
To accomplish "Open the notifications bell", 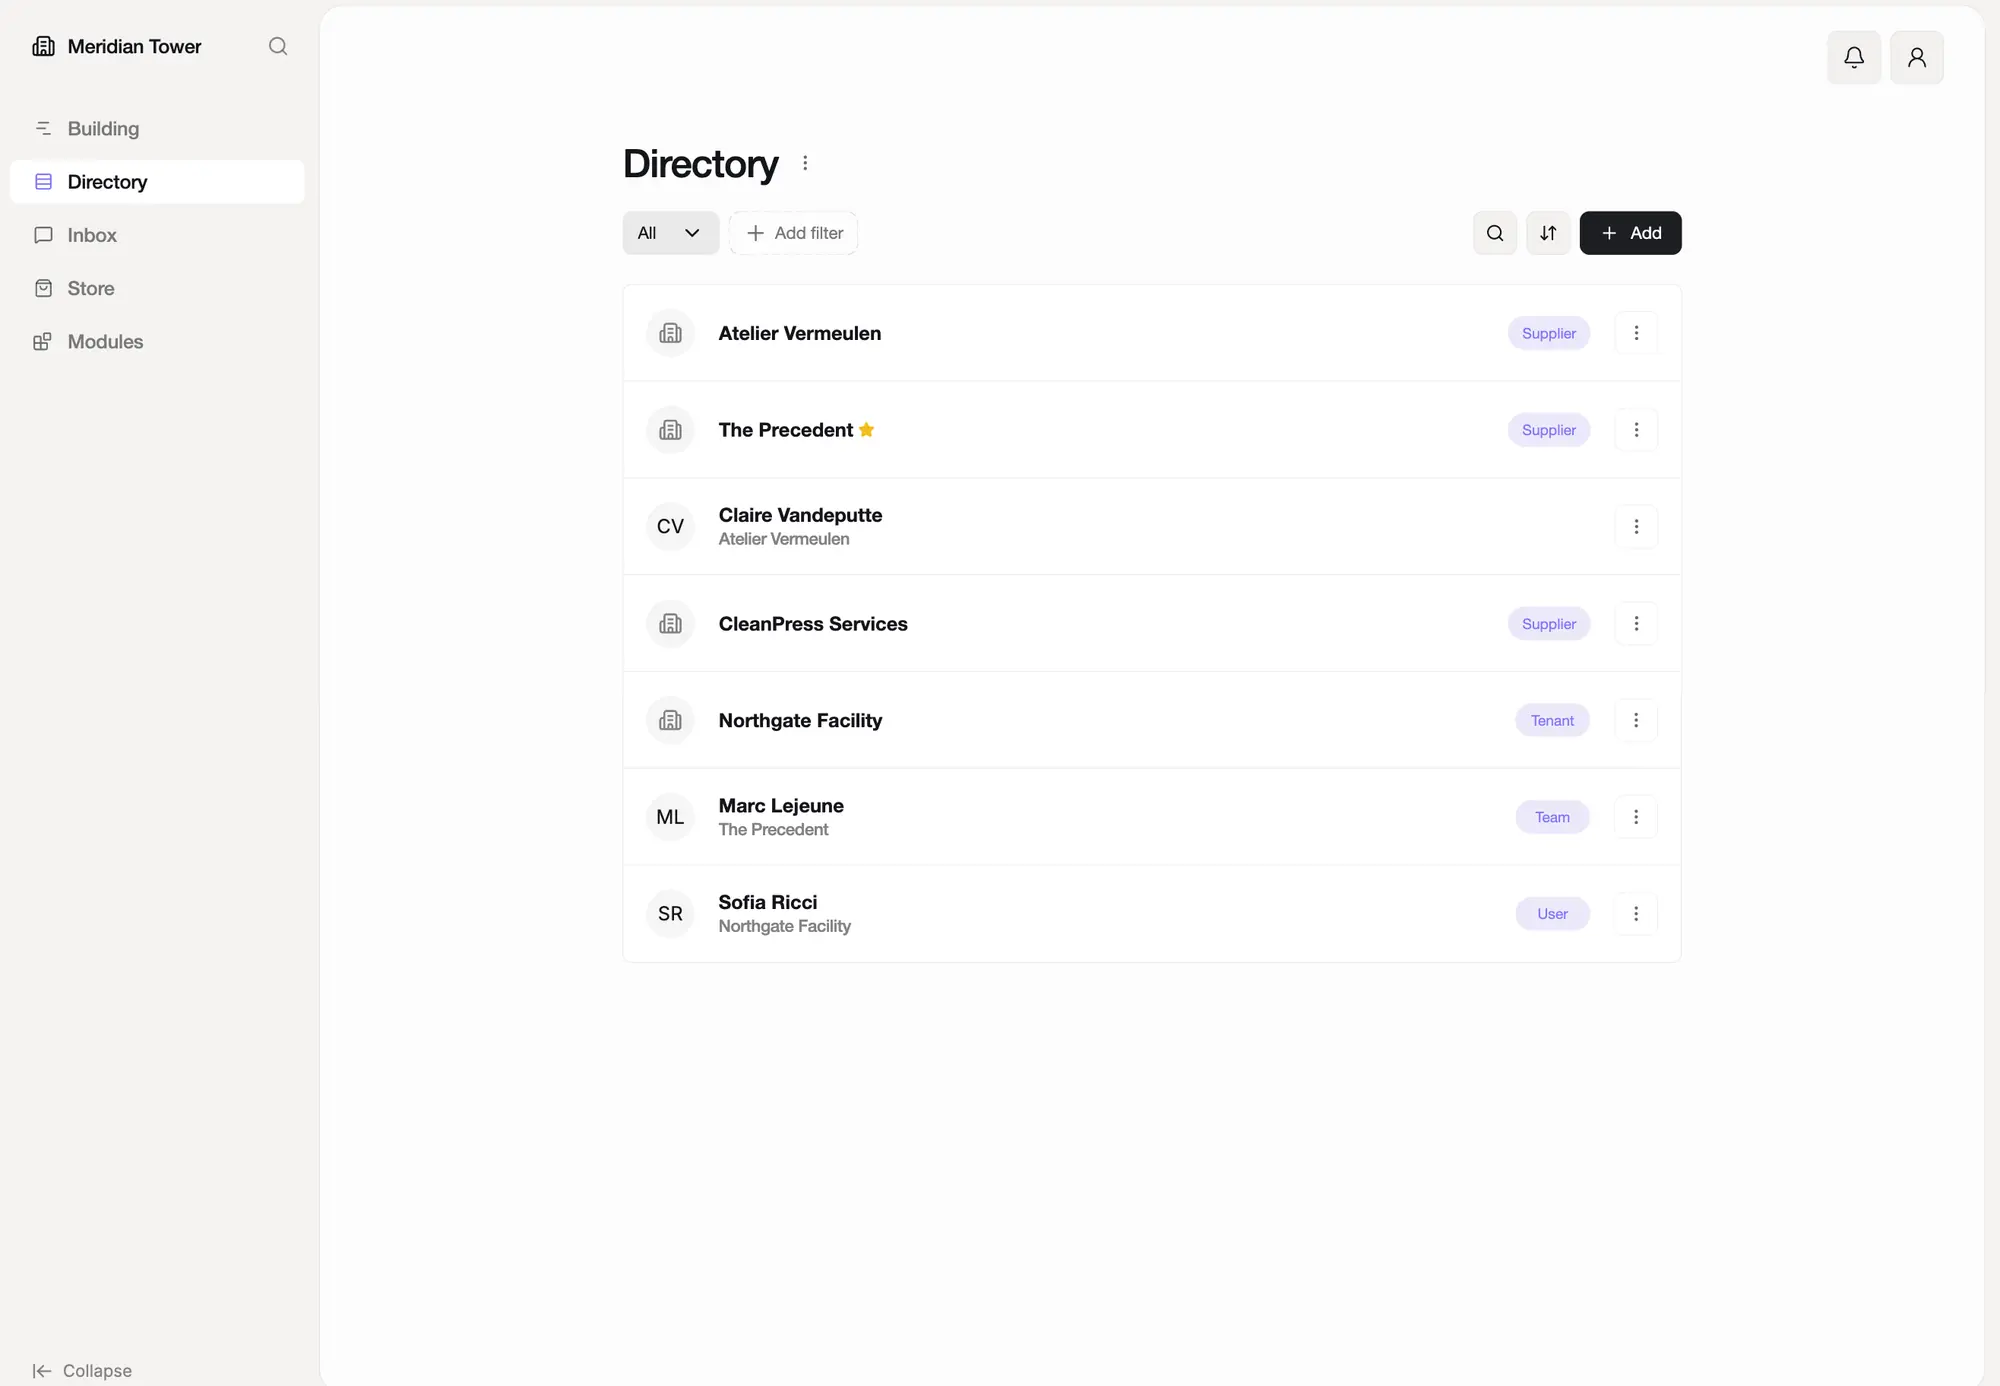I will [x=1853, y=57].
